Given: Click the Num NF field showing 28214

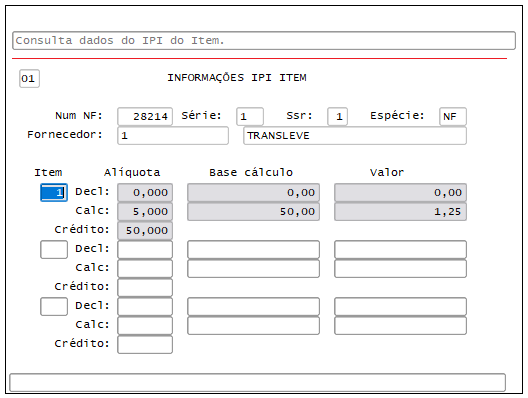Looking at the screenshot, I should tap(145, 117).
